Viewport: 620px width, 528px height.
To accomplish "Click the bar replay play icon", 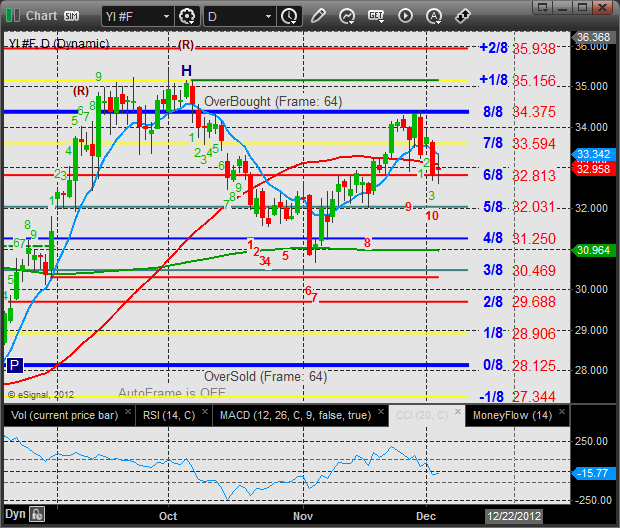I will (x=405, y=16).
